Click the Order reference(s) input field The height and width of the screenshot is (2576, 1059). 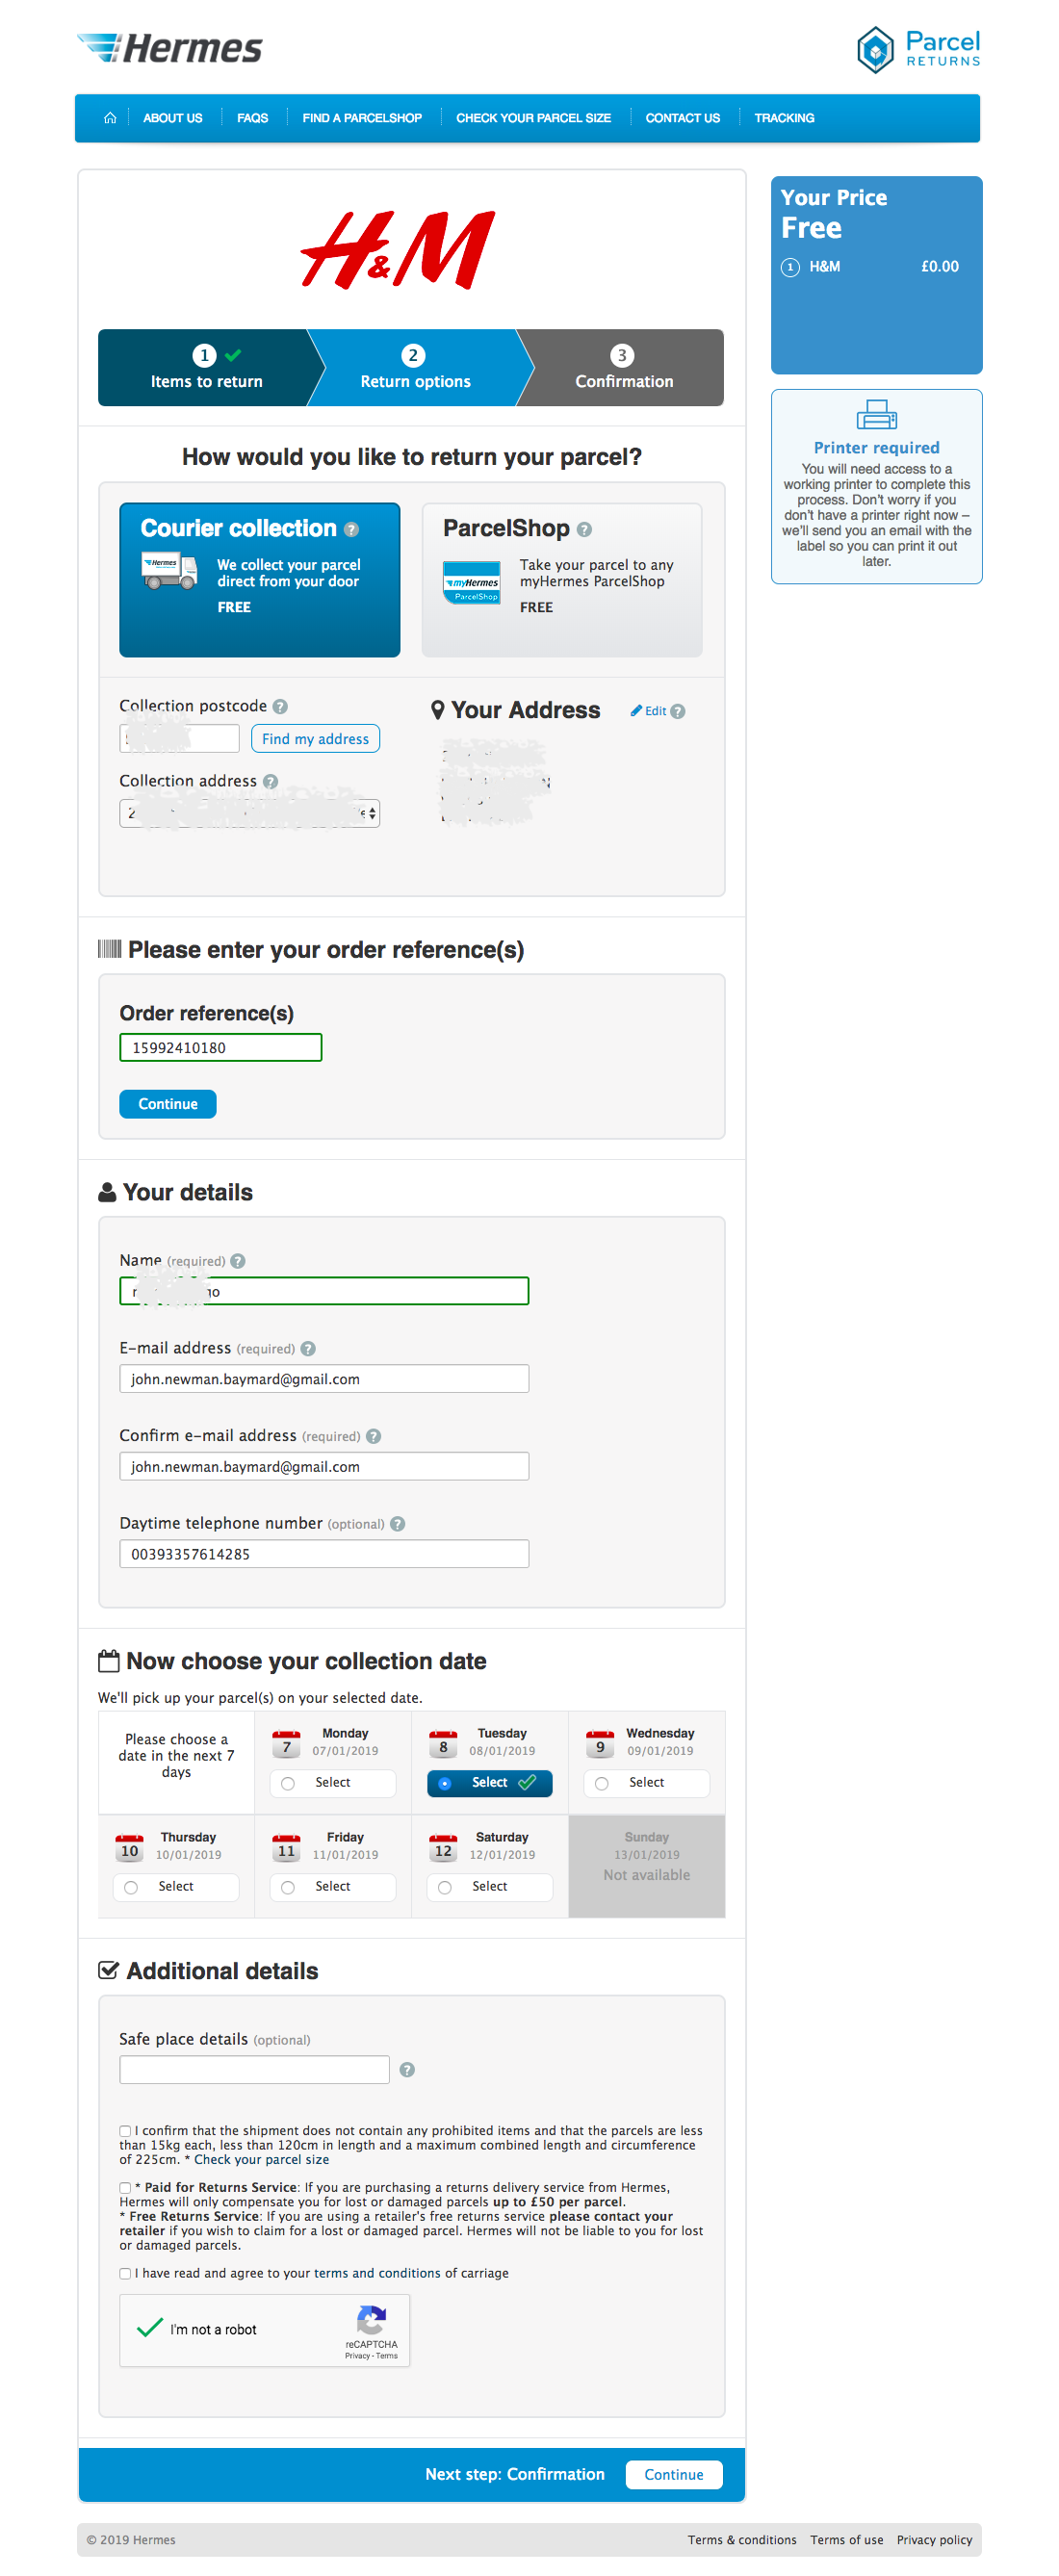220,1047
